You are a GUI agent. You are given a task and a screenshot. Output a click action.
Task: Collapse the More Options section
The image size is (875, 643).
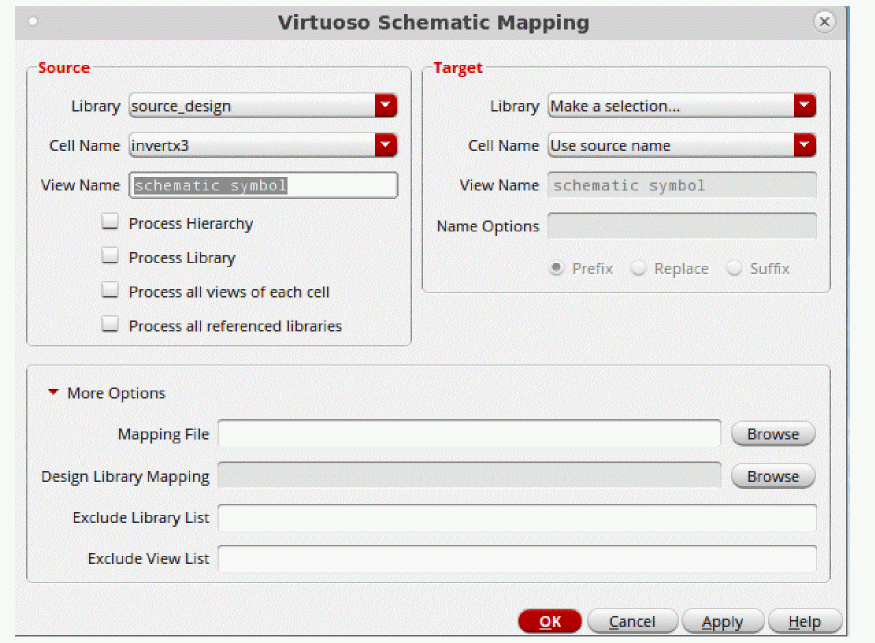(54, 393)
